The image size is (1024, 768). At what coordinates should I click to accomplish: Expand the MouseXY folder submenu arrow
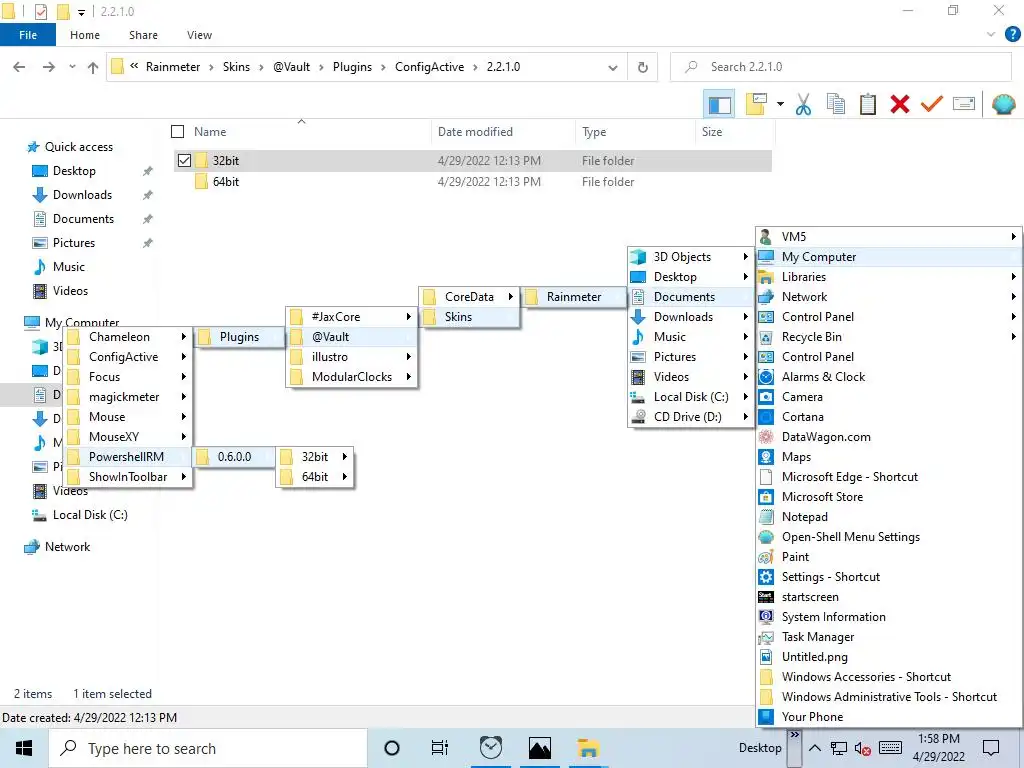(x=184, y=437)
